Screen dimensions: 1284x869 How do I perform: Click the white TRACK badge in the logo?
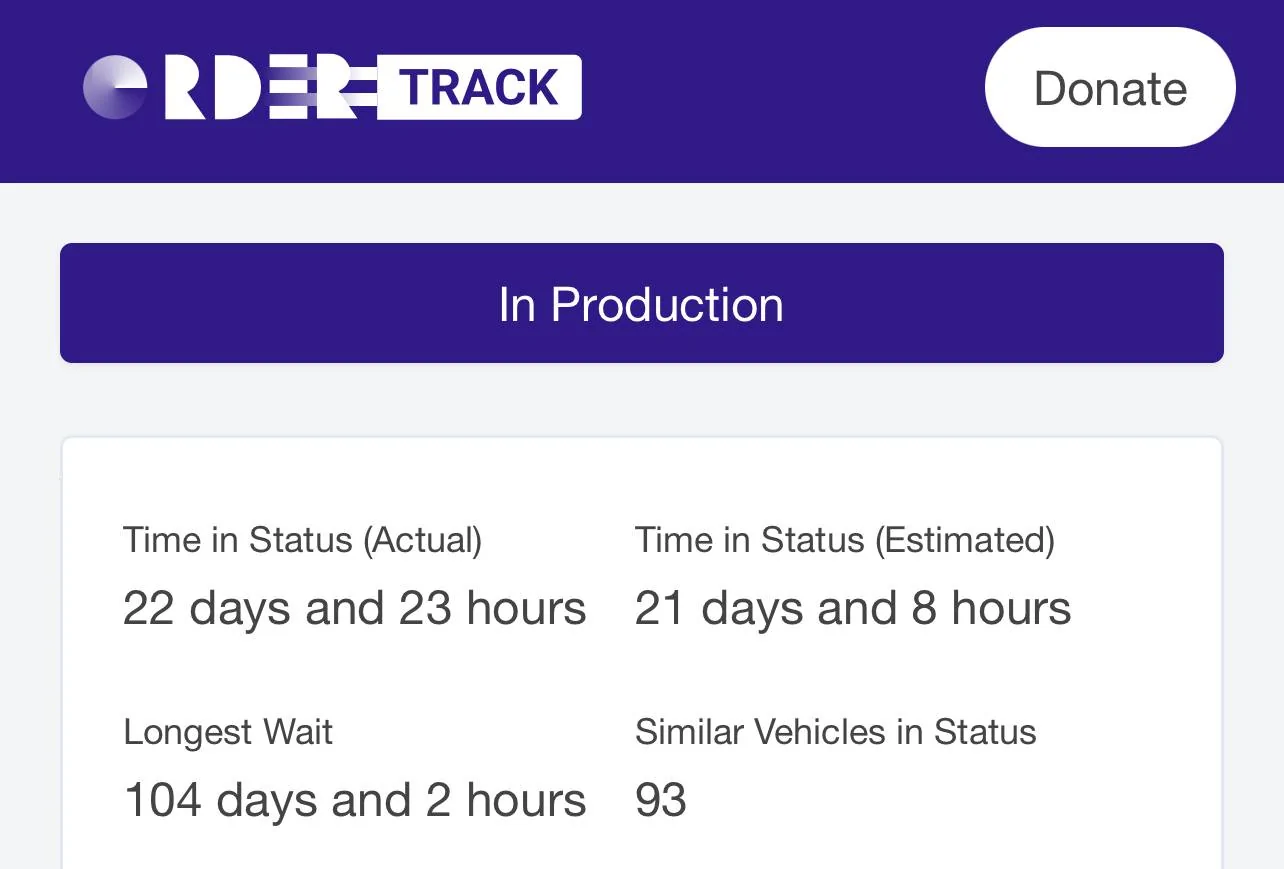pos(479,88)
